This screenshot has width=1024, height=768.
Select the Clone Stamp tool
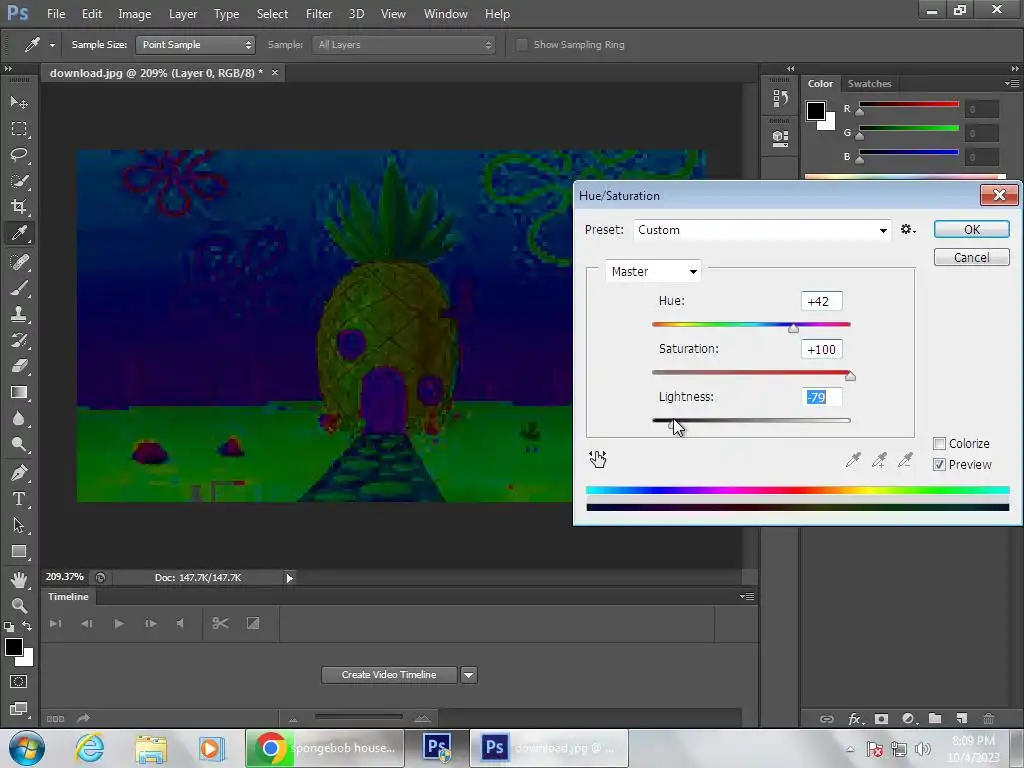19,313
